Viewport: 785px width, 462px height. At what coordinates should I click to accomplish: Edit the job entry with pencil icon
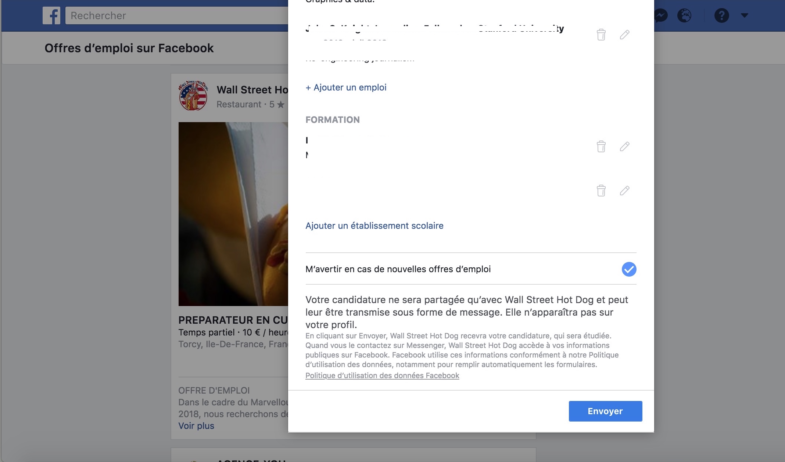point(624,35)
